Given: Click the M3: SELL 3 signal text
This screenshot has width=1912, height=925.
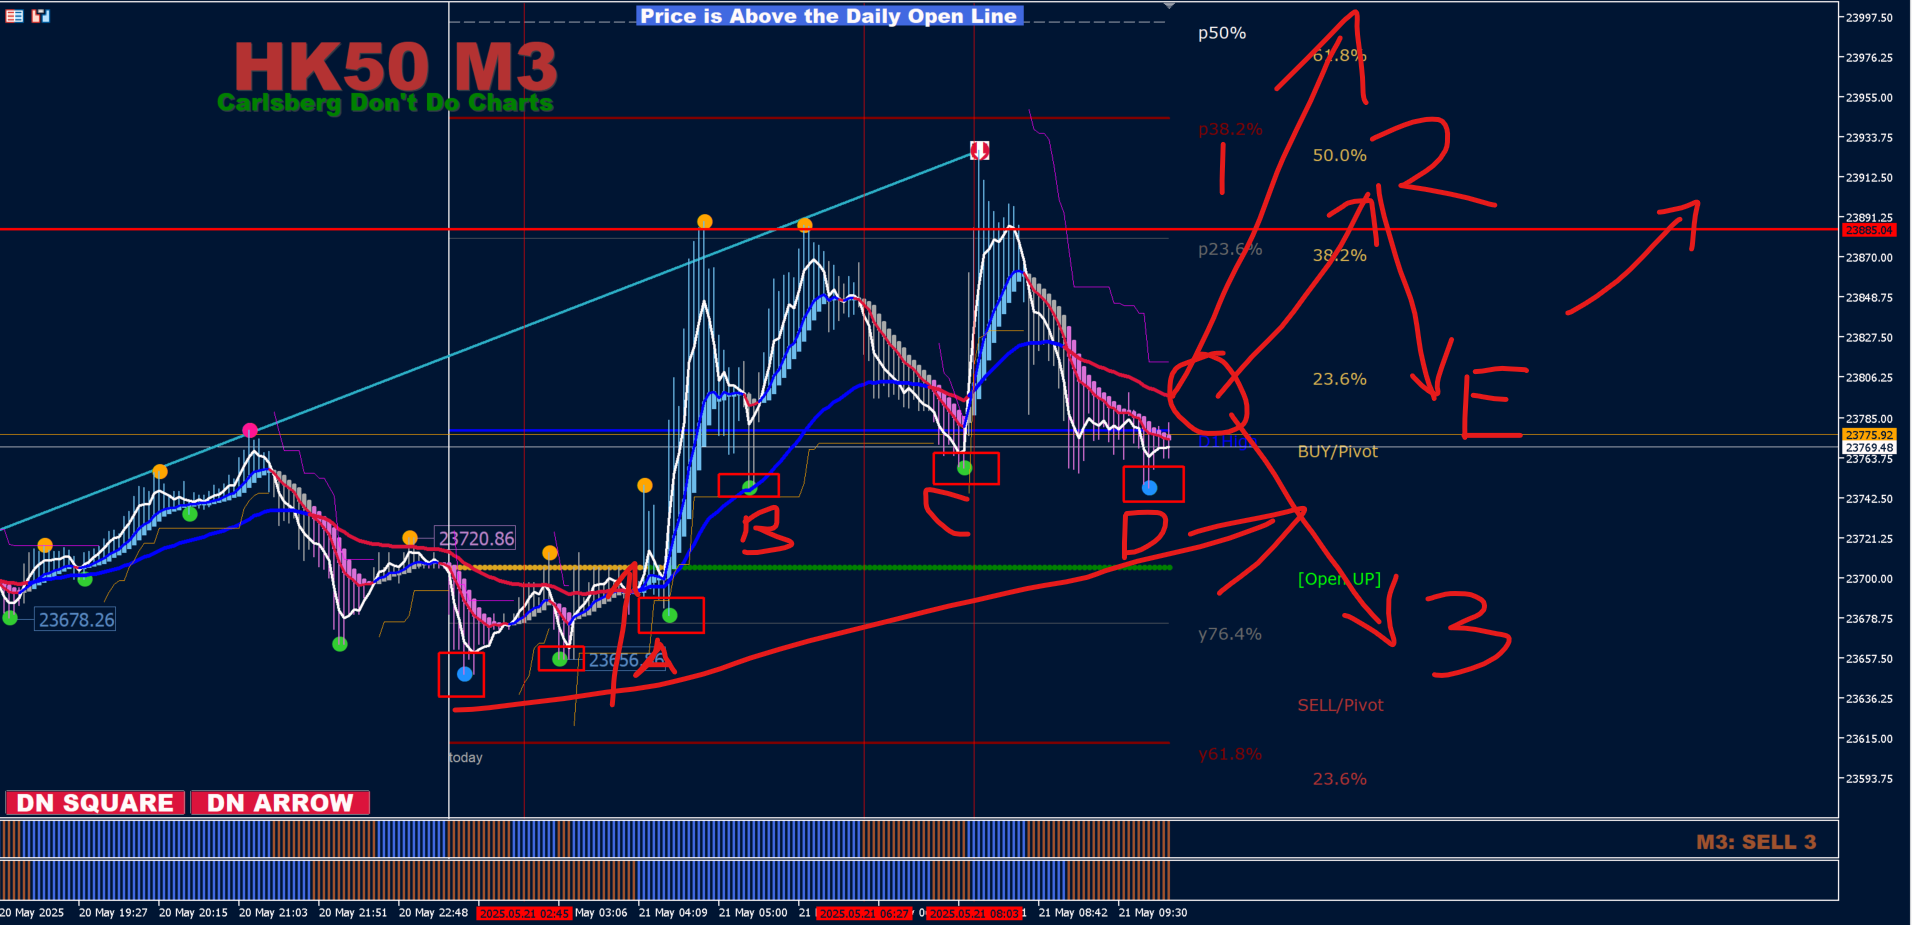Looking at the screenshot, I should coord(1756,842).
